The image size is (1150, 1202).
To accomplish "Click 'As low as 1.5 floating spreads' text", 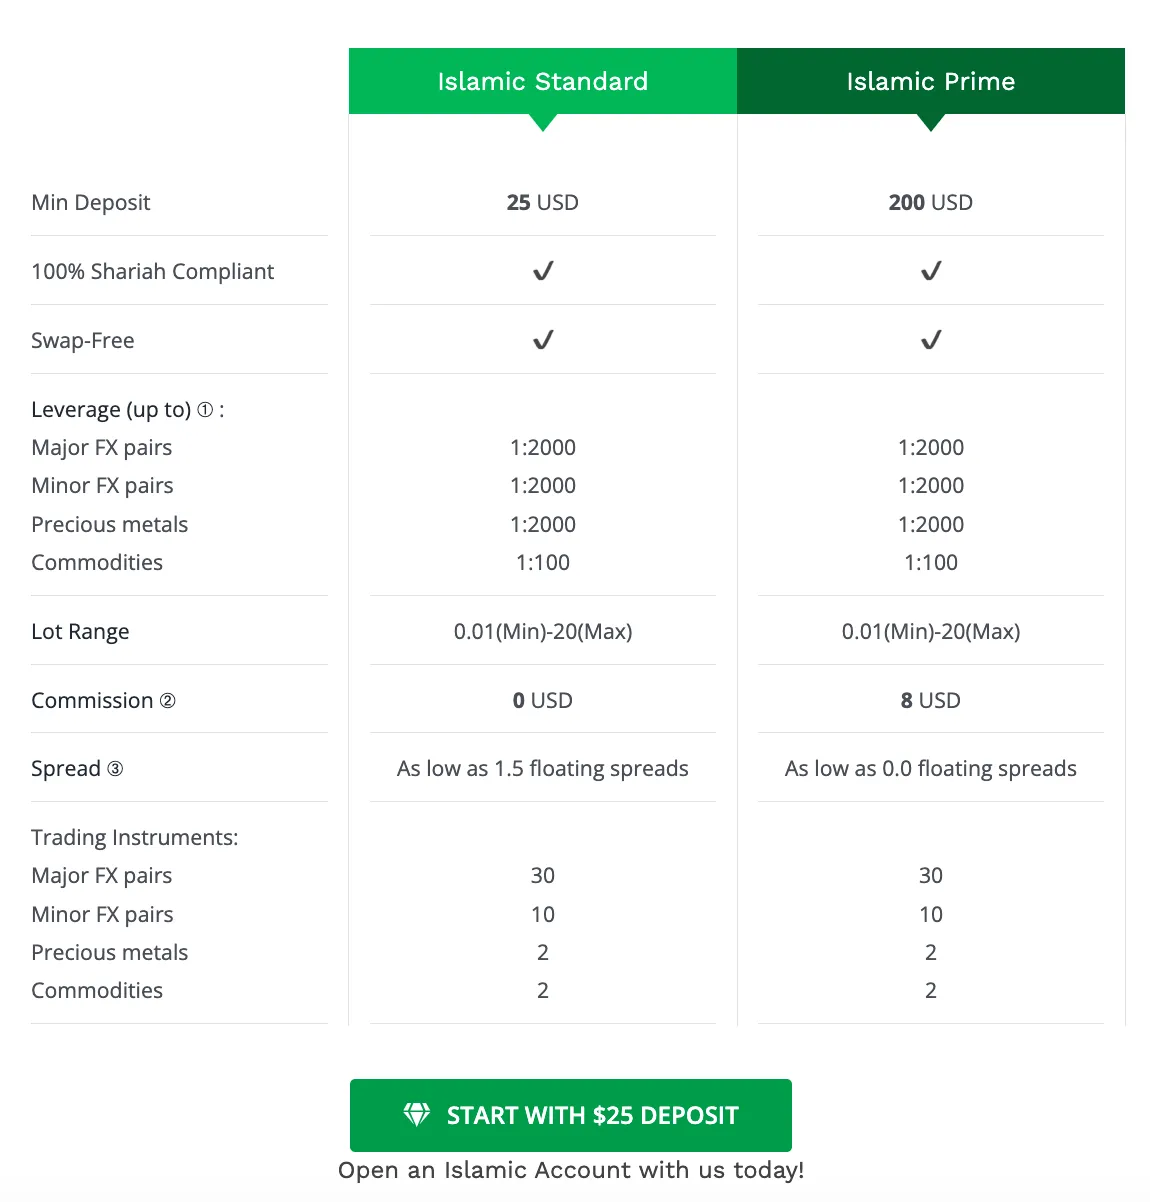I will tap(543, 769).
